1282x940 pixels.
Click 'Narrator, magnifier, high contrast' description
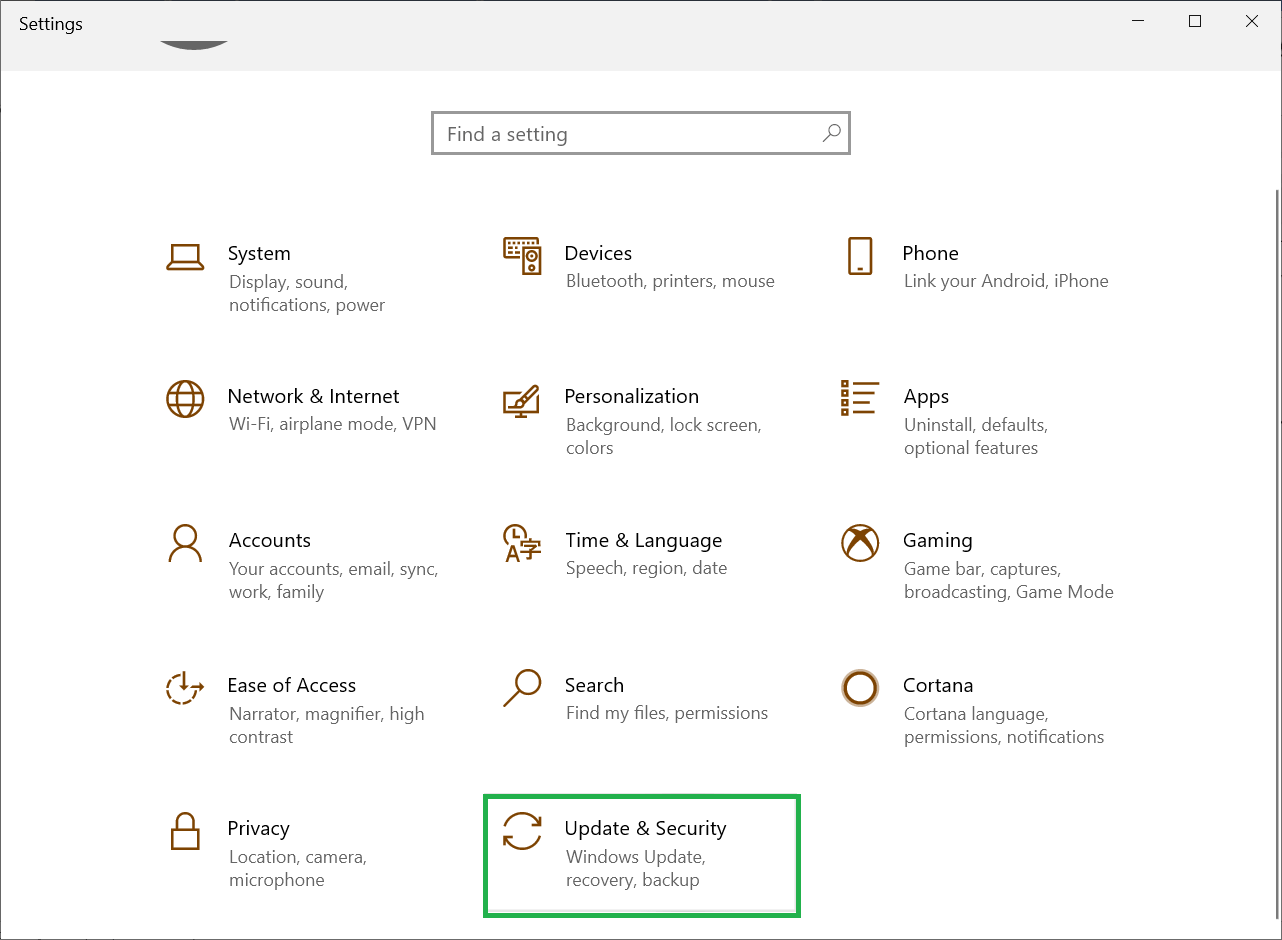[327, 726]
